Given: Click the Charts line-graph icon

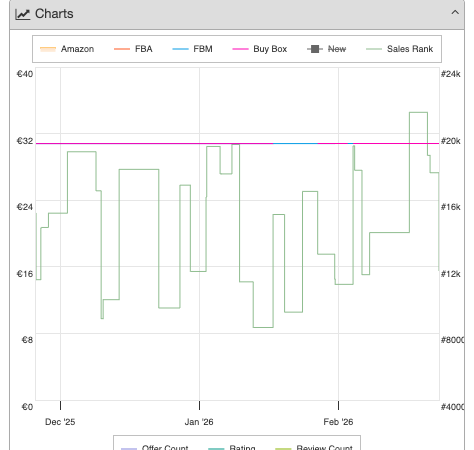Looking at the screenshot, I should [x=23, y=14].
